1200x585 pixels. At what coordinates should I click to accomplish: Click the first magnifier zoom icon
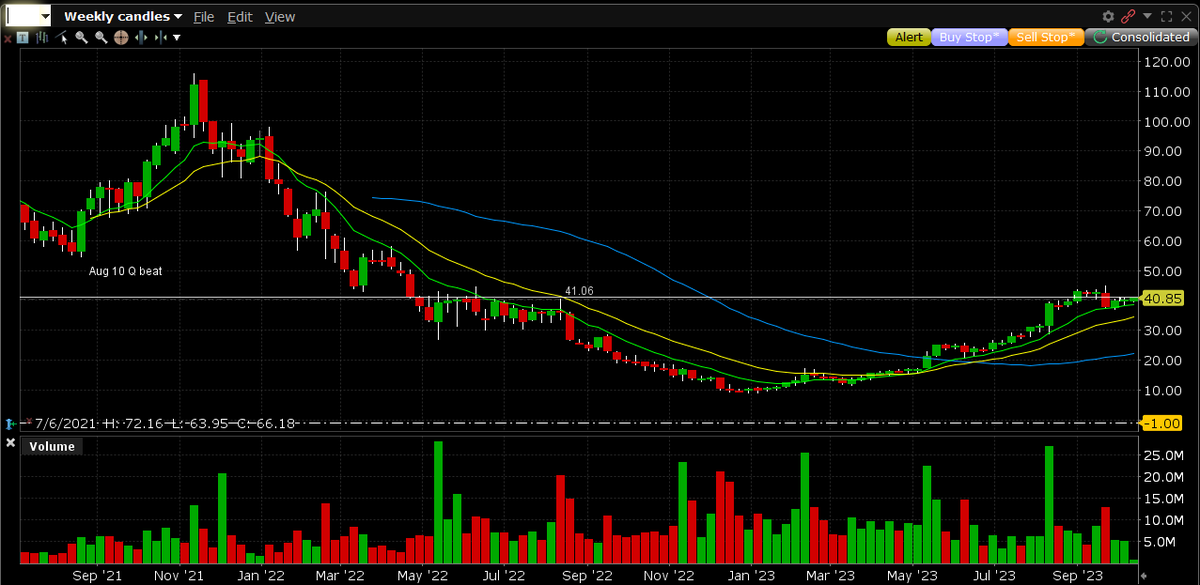pos(81,37)
